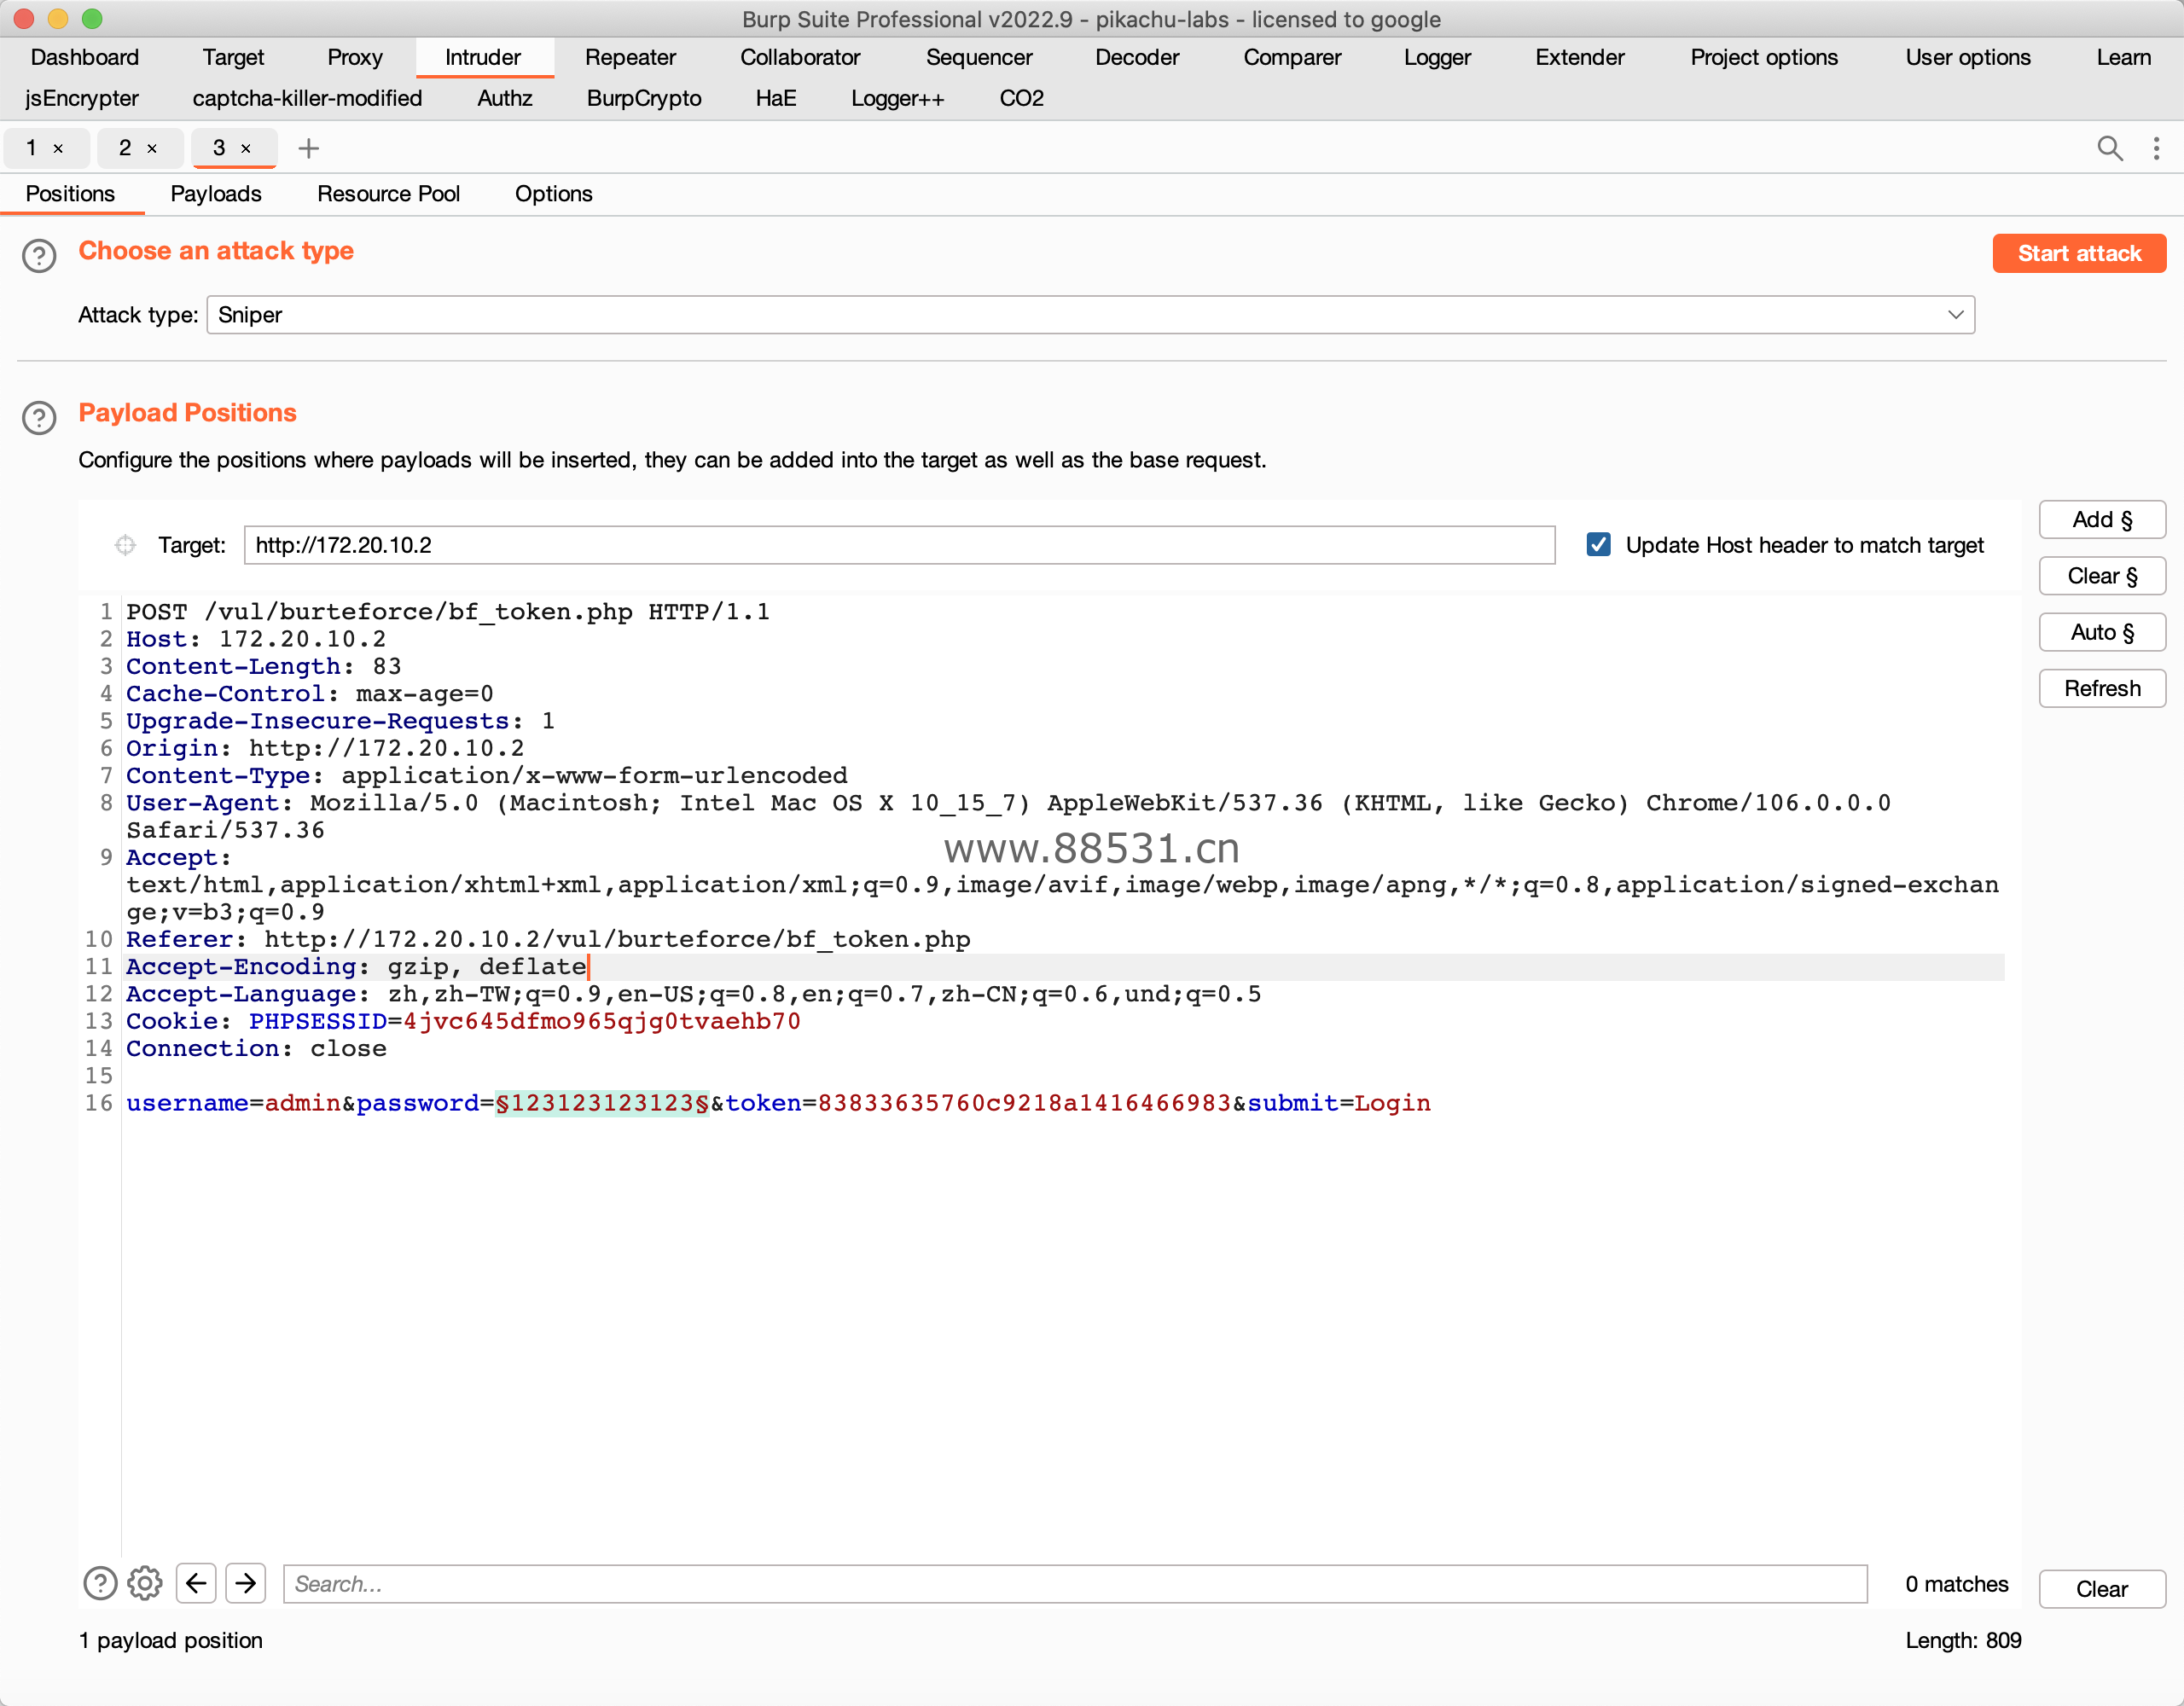2184x1706 pixels.
Task: Select the Positions tab
Action: pyautogui.click(x=70, y=194)
